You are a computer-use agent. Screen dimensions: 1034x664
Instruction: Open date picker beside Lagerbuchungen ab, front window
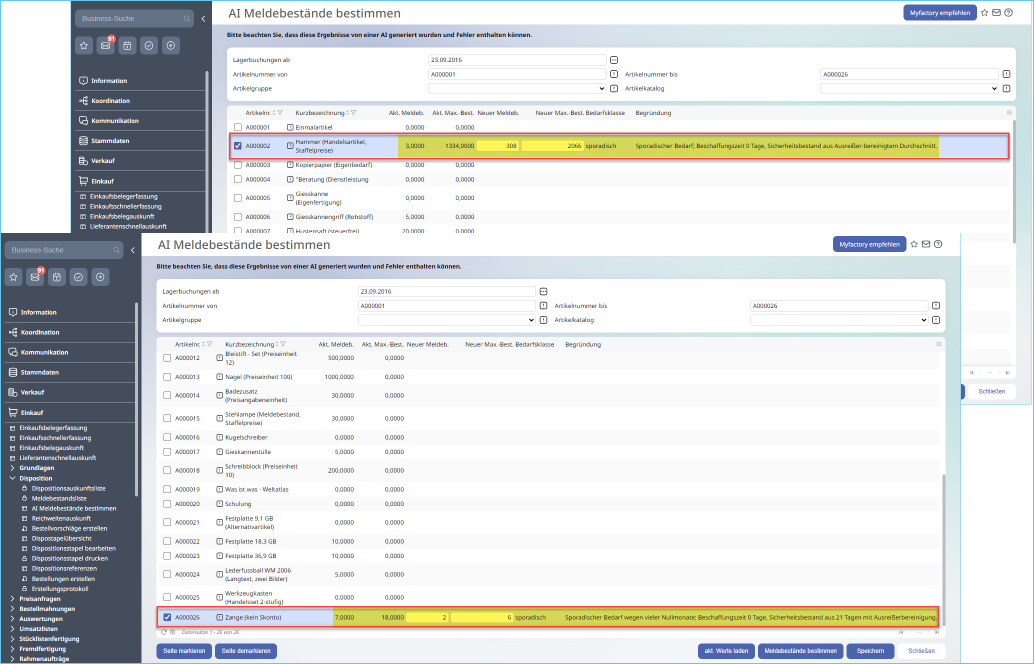click(543, 291)
